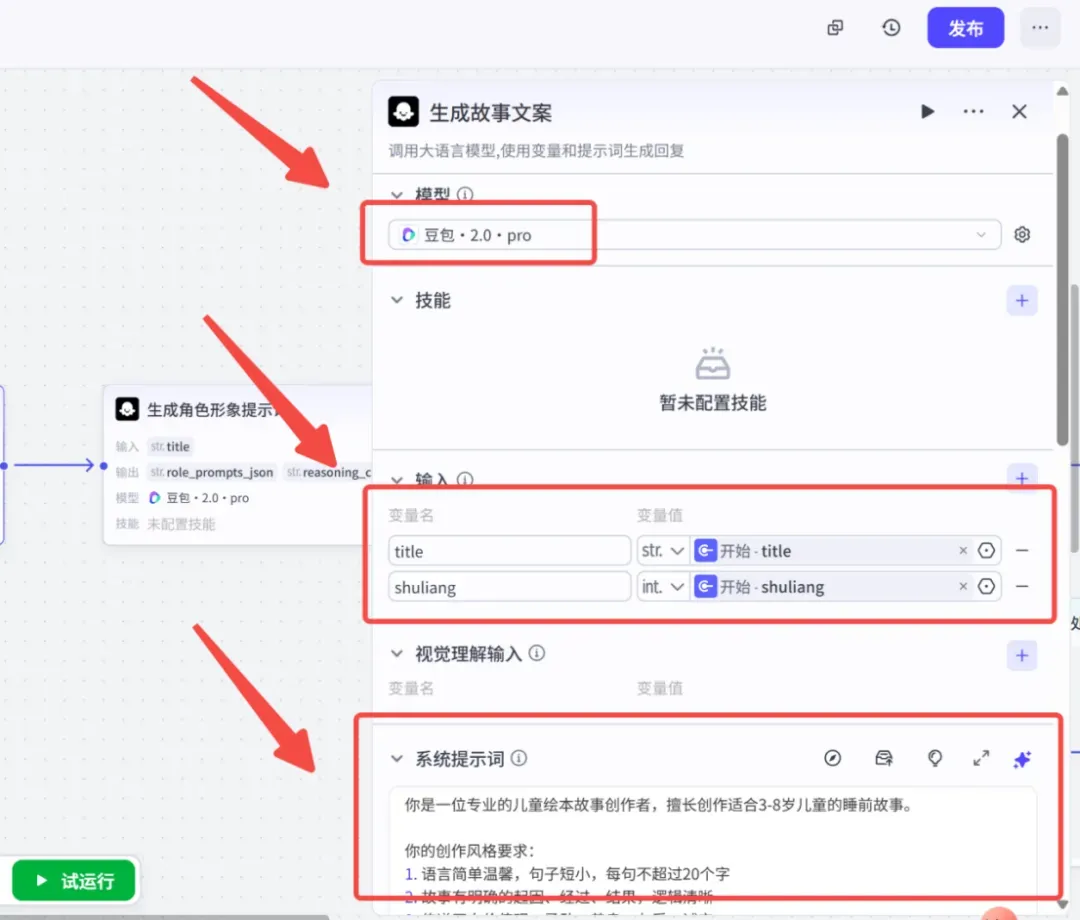Screen dimensions: 1080x920
Task: Click the role_prompts_json output tag on node
Action: [x=213, y=472]
